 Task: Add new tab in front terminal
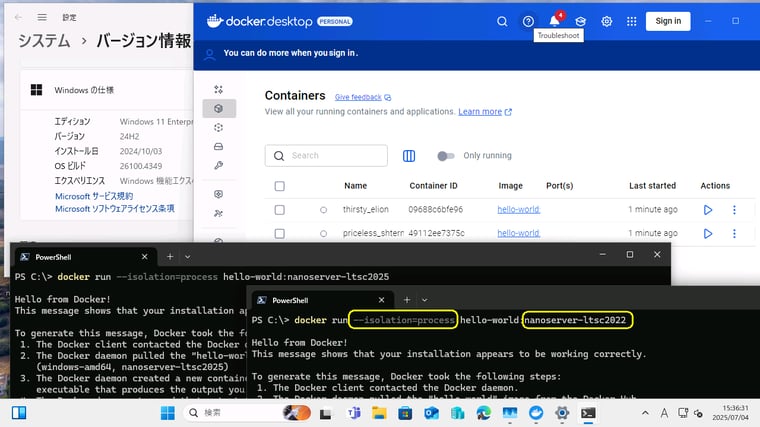point(407,300)
